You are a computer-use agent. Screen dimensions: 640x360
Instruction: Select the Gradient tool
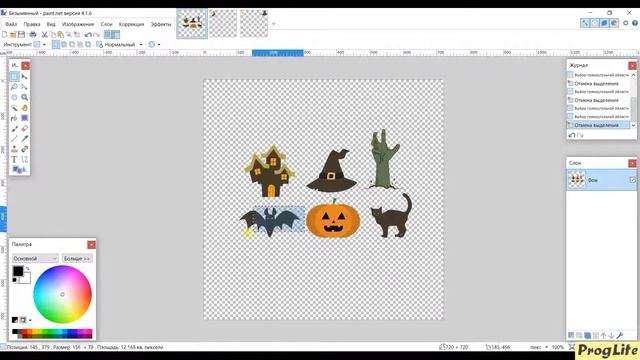[24, 118]
